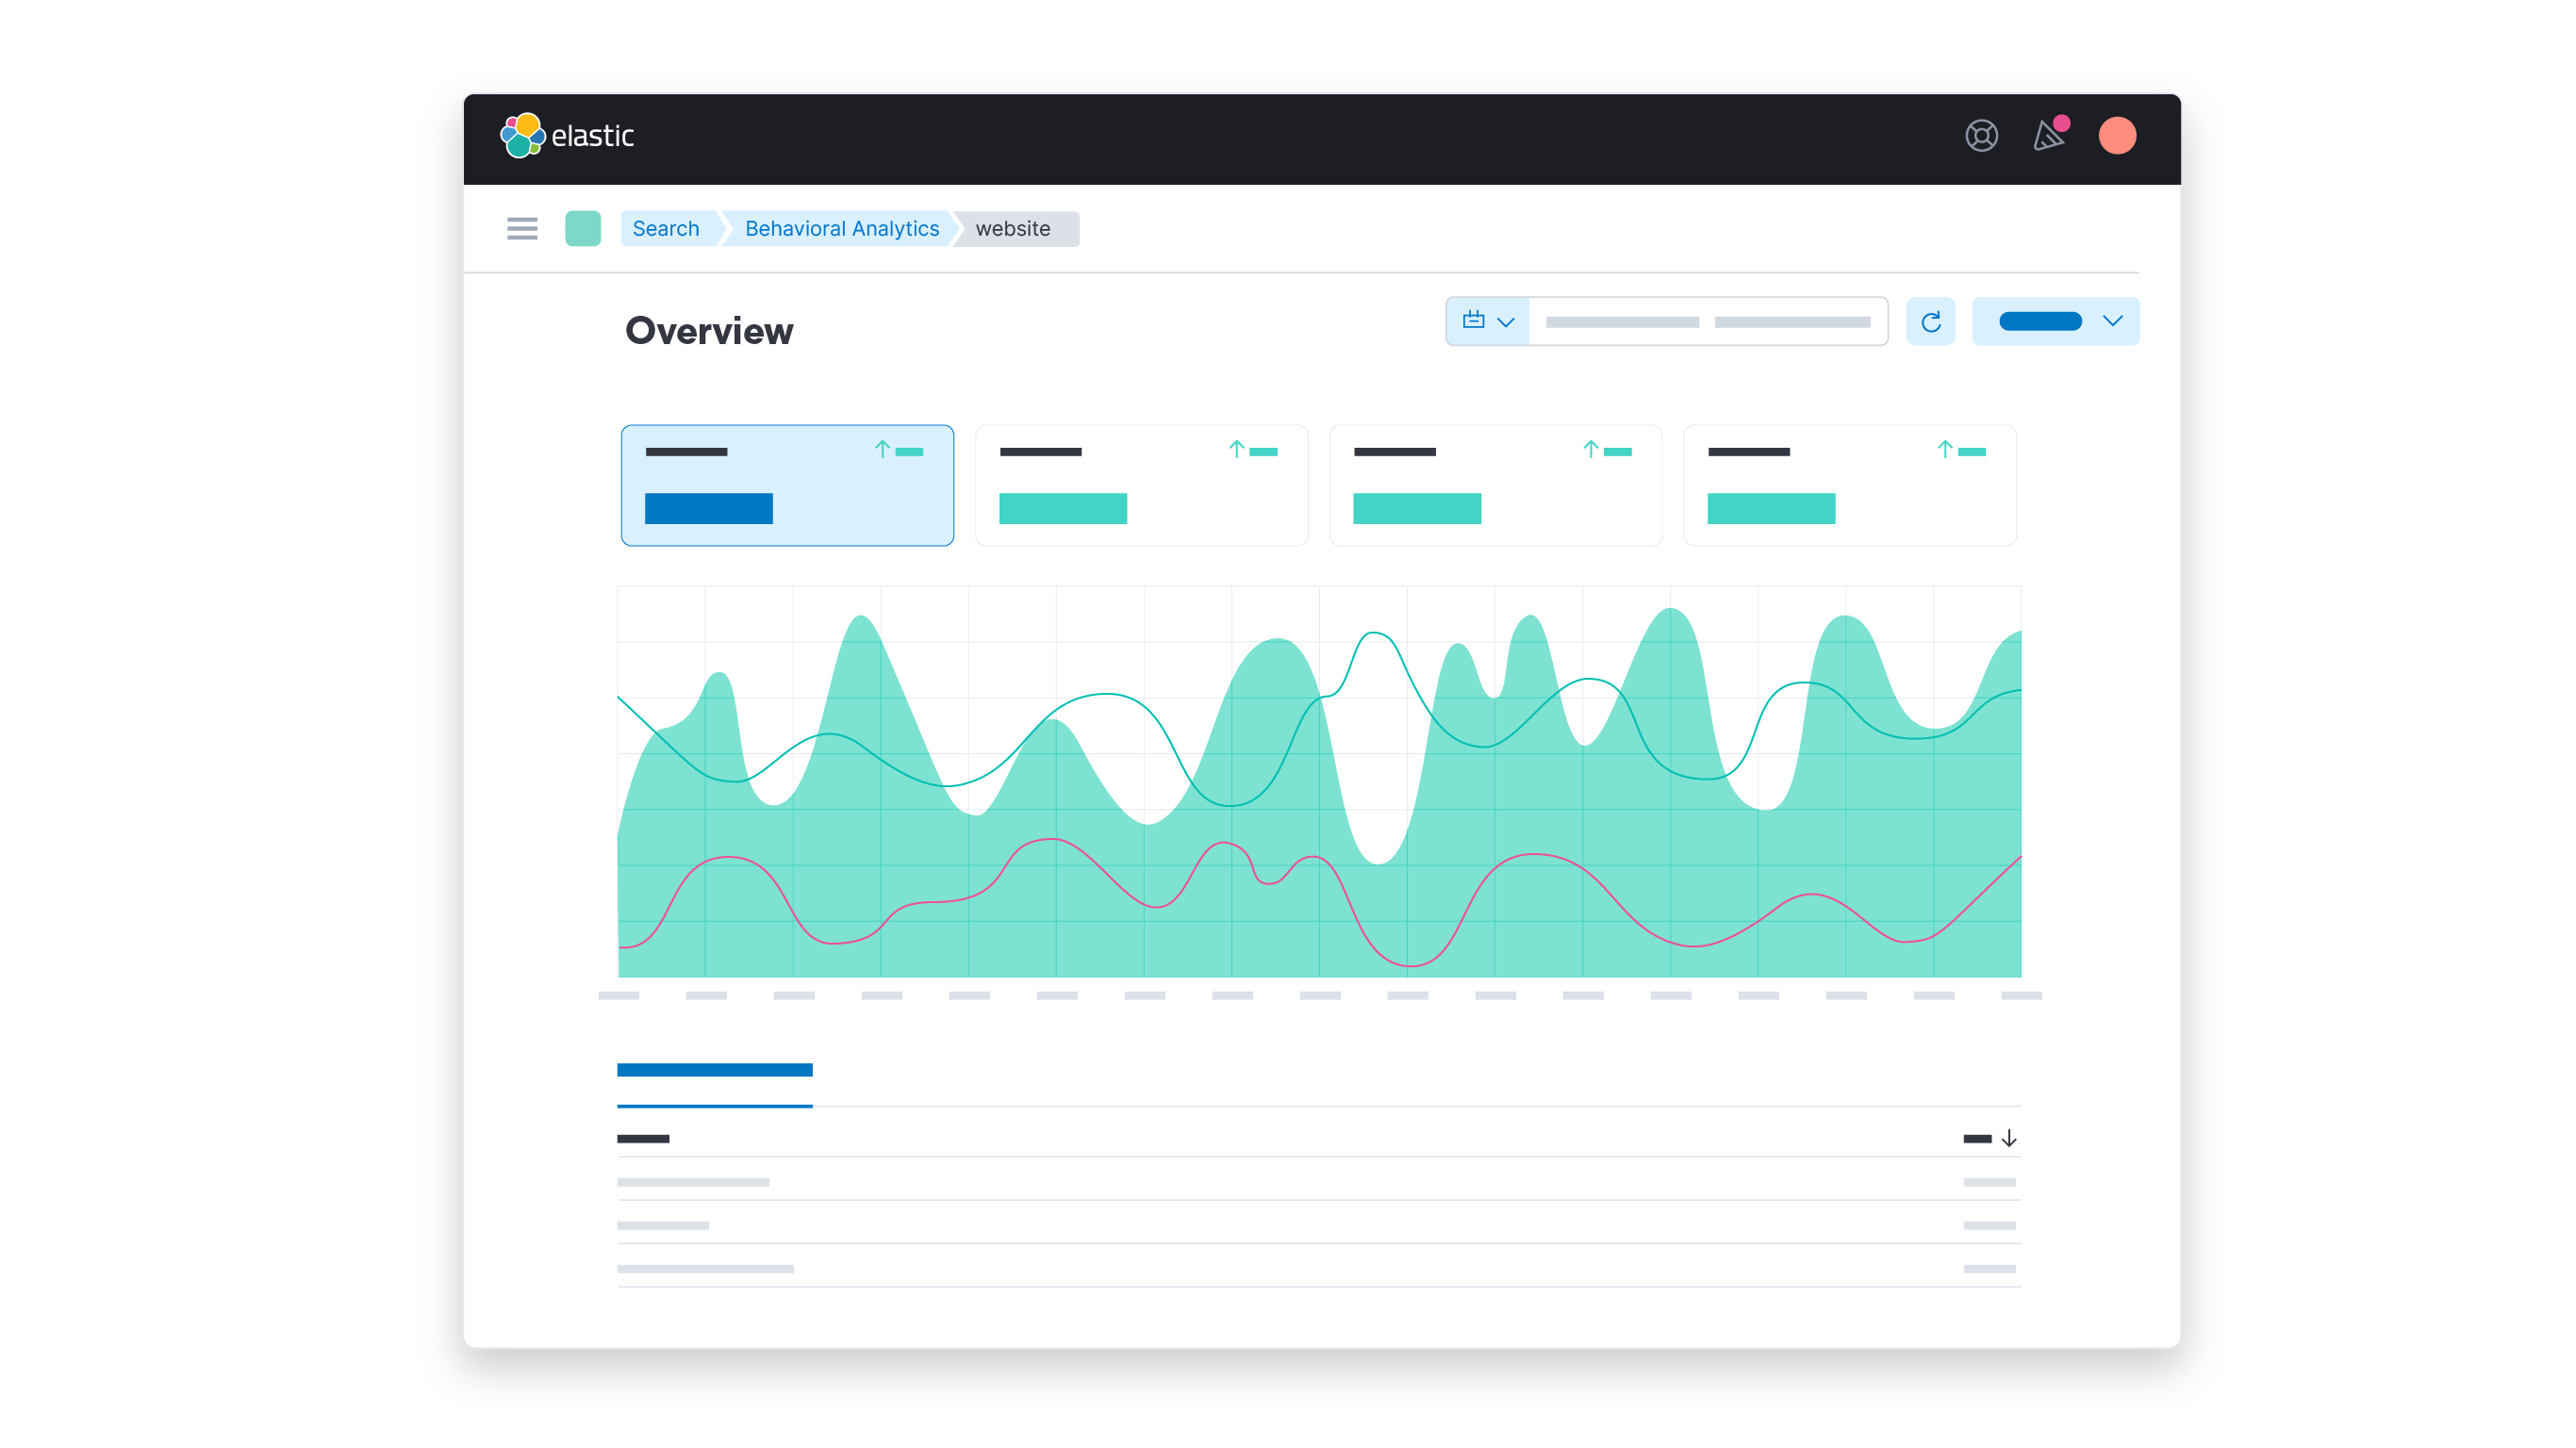Image resolution: width=2576 pixels, height=1448 pixels.
Task: Click the Elastic logo icon
Action: (x=523, y=135)
